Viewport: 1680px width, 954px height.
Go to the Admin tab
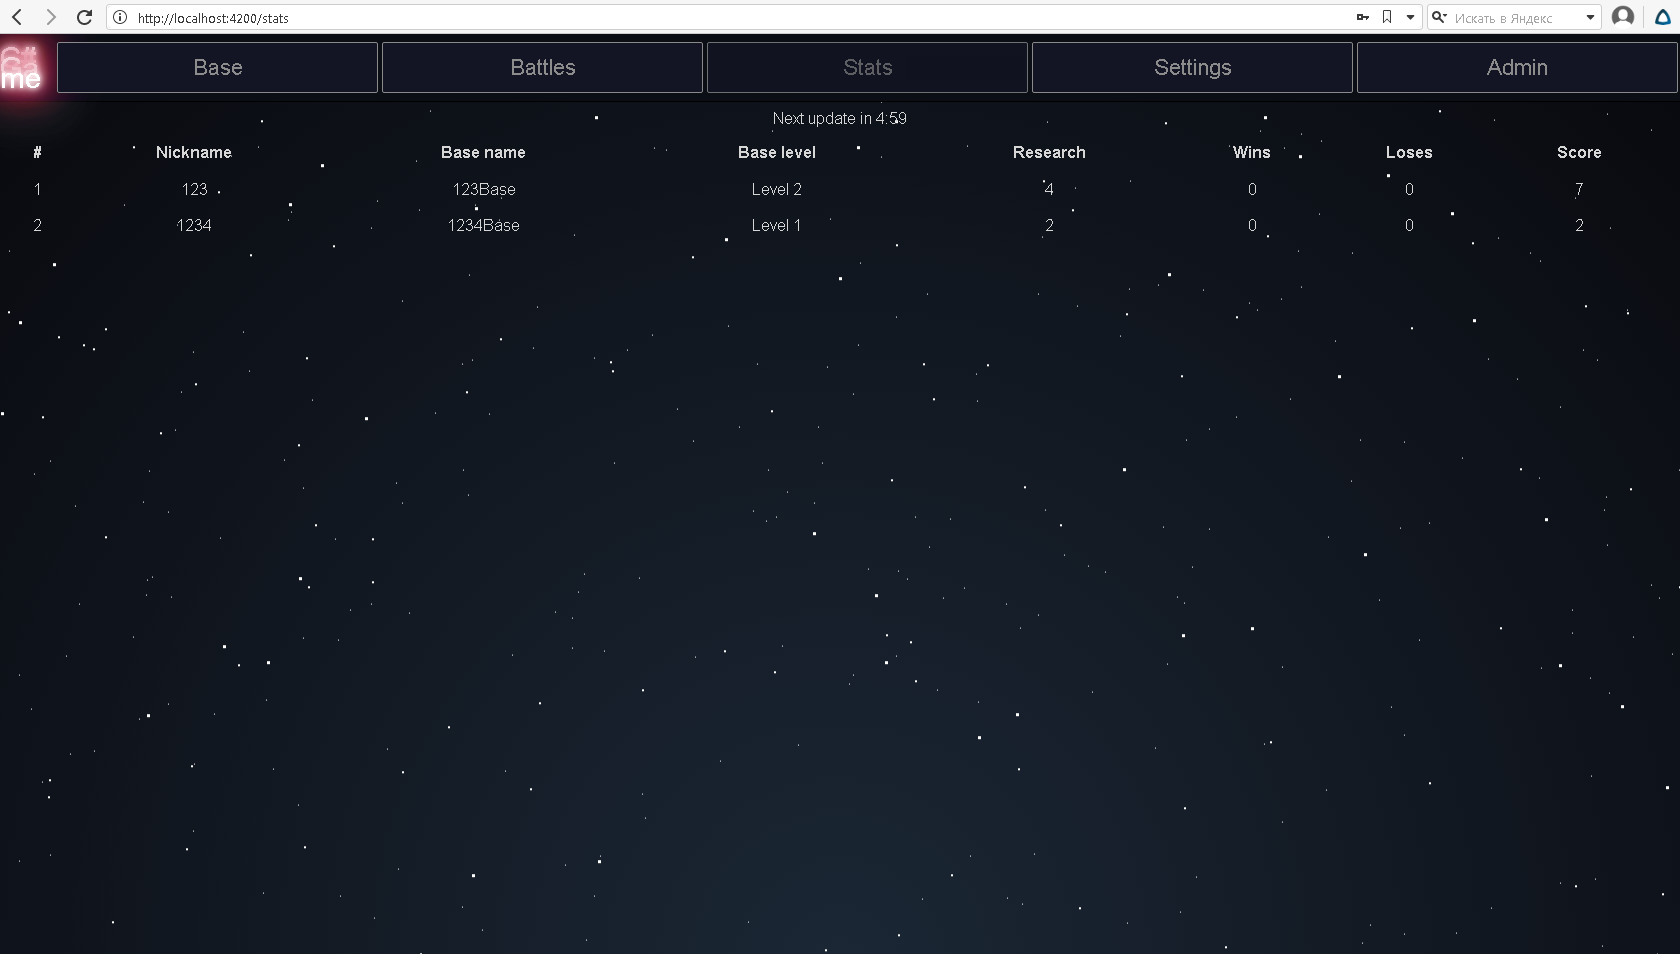1517,67
